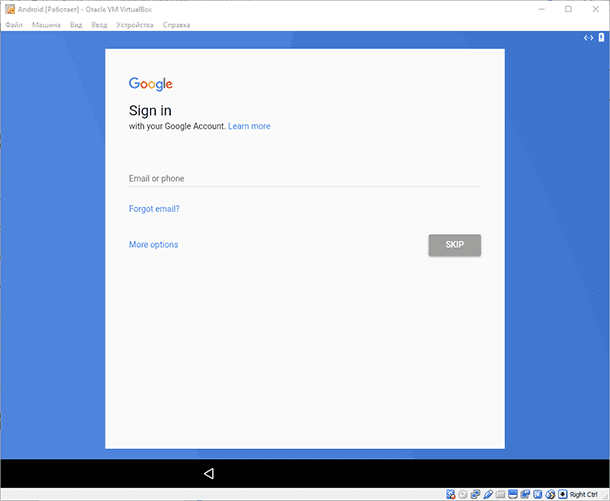Image resolution: width=610 pixels, height=501 pixels.
Task: Minimize the VirtualBox window
Action: pyautogui.click(x=542, y=9)
